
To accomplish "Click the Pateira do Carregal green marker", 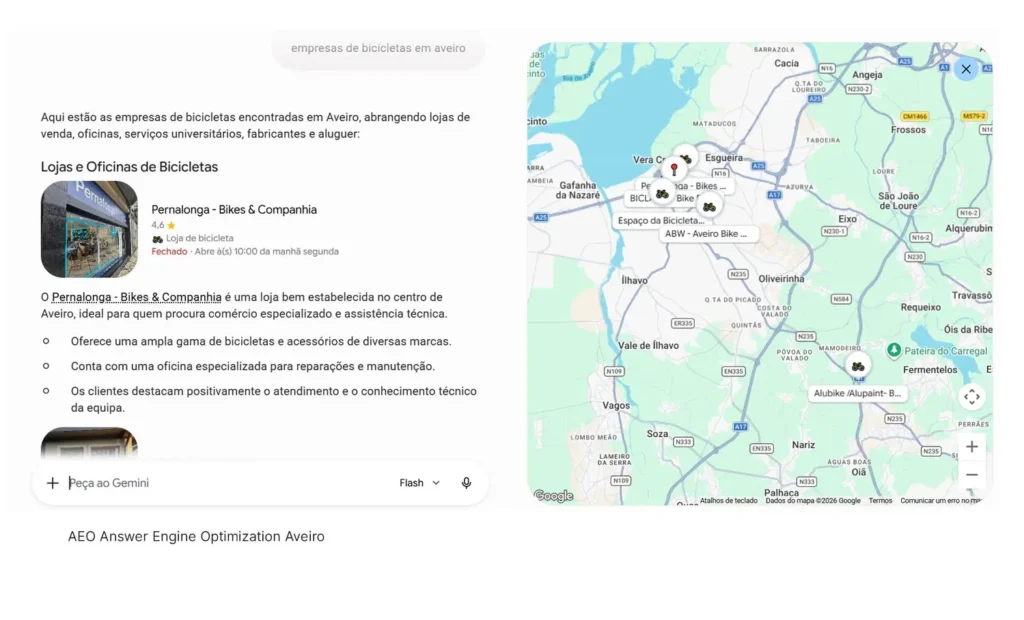I will 893,350.
